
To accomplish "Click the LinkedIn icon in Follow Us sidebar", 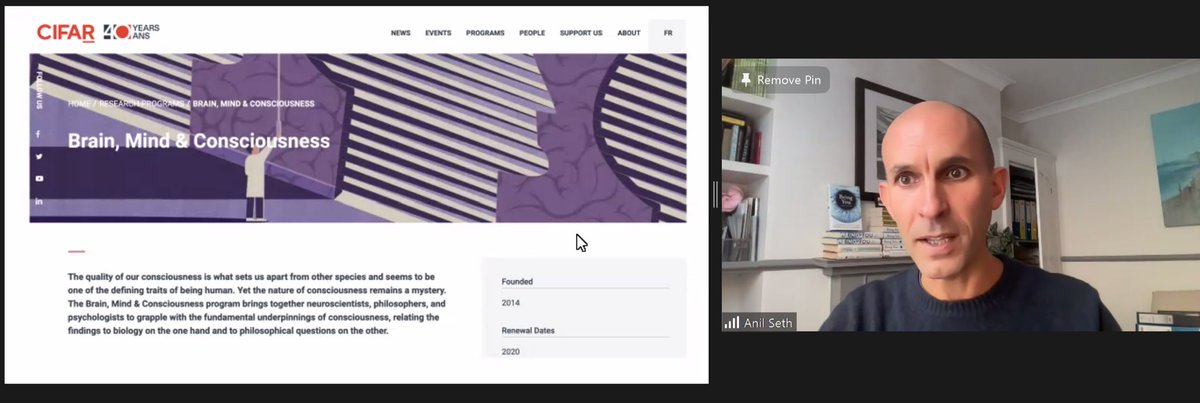I will [39, 201].
